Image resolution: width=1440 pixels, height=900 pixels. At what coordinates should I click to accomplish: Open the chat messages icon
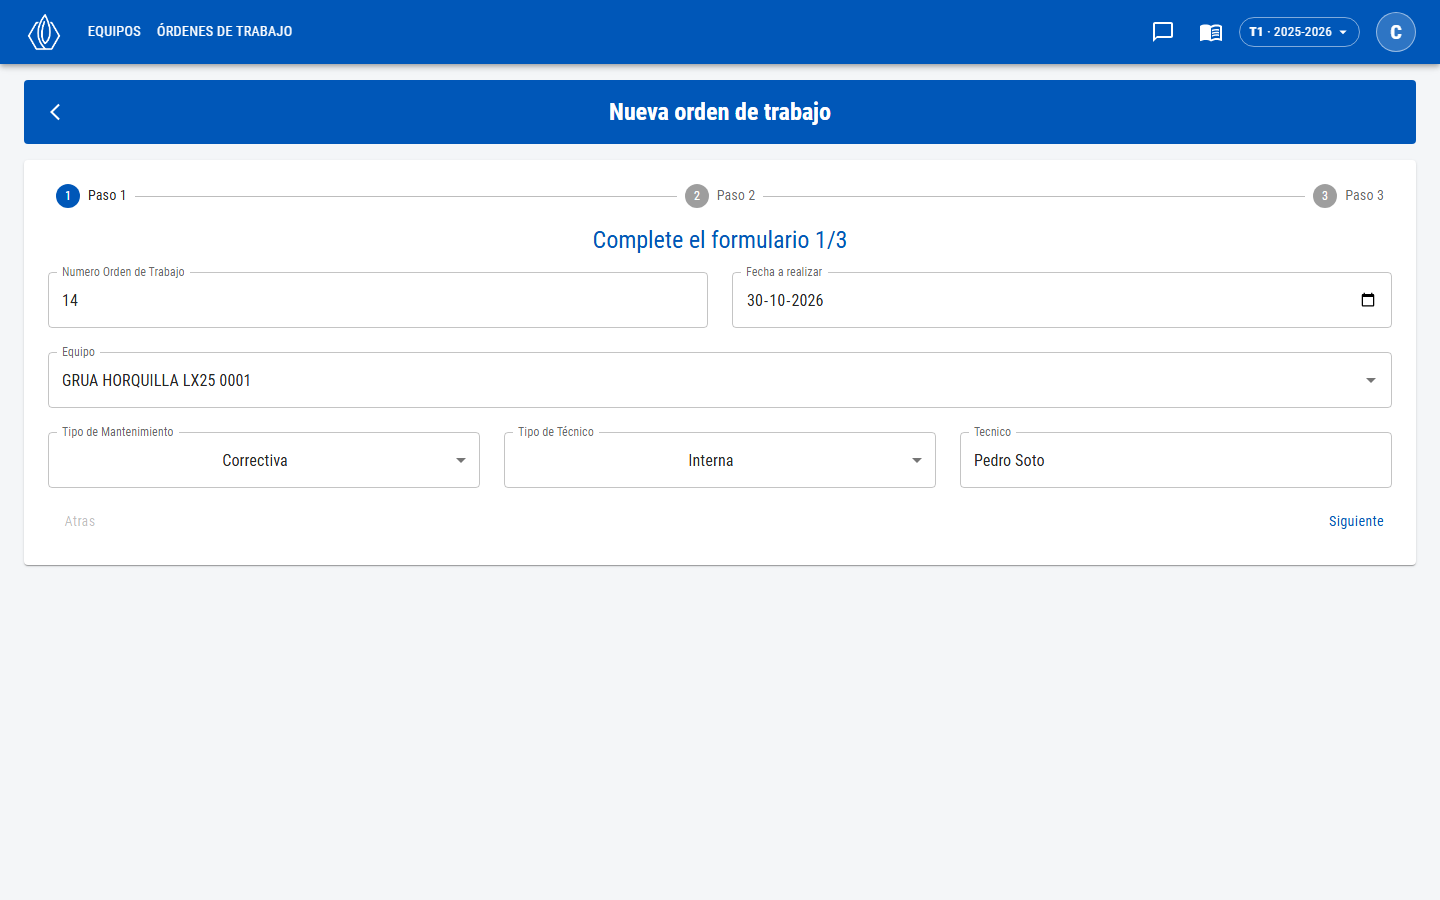click(x=1162, y=32)
